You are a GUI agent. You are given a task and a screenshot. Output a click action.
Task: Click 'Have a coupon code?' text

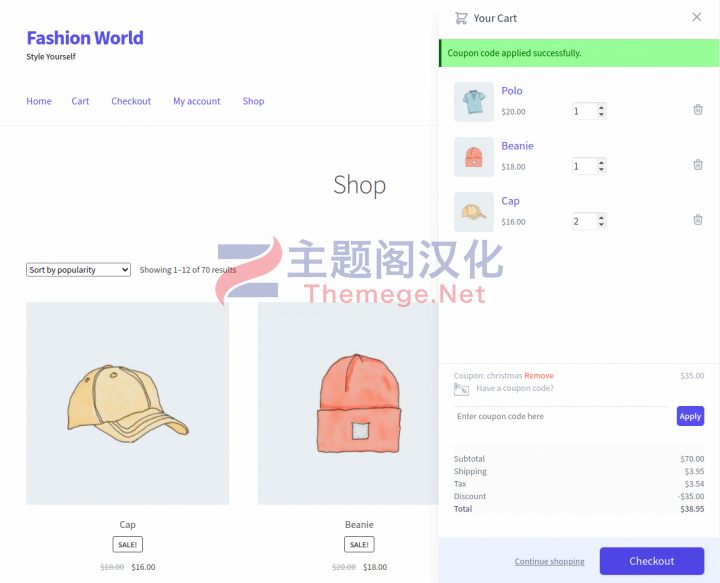click(x=515, y=388)
